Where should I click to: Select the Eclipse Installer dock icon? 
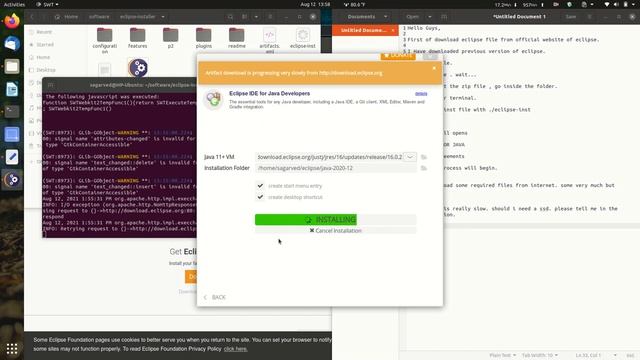12,180
